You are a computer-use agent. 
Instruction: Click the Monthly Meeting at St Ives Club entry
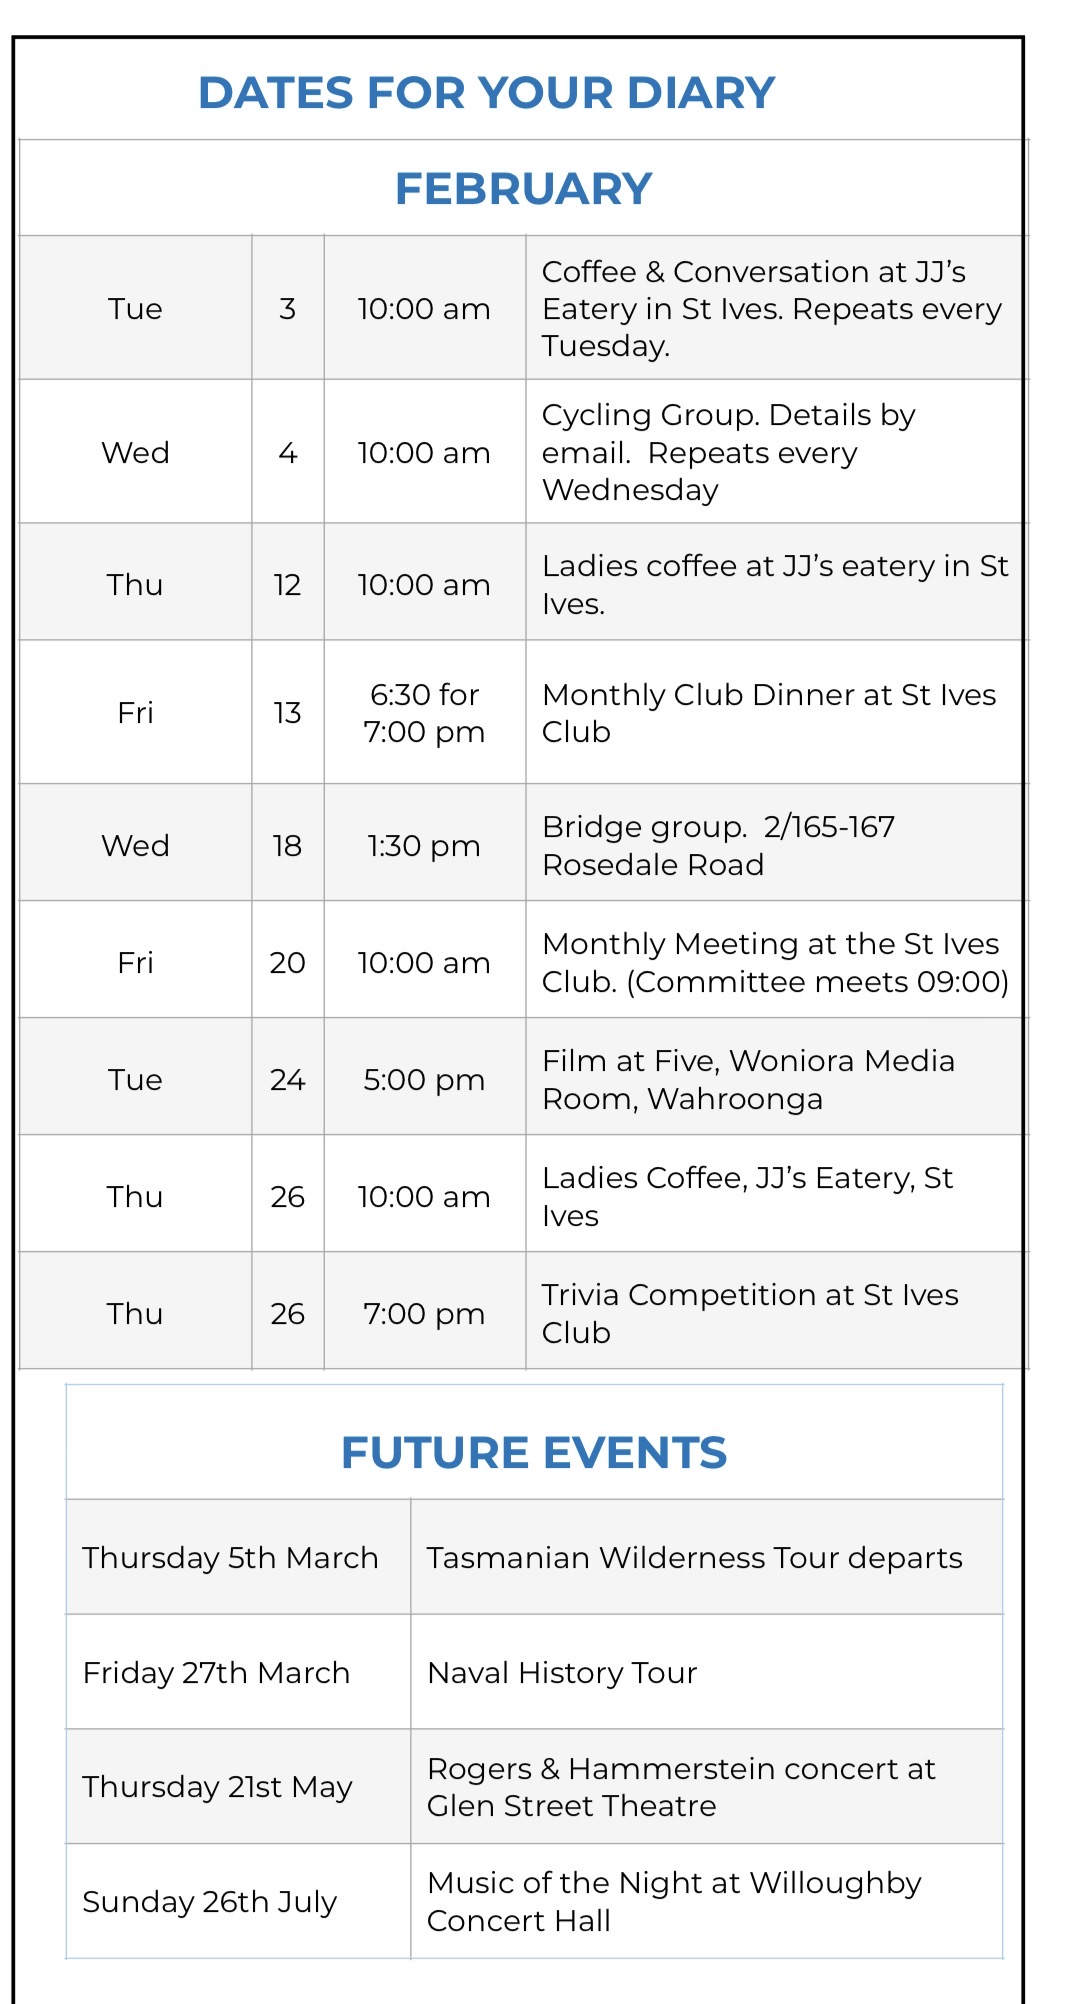click(x=774, y=962)
